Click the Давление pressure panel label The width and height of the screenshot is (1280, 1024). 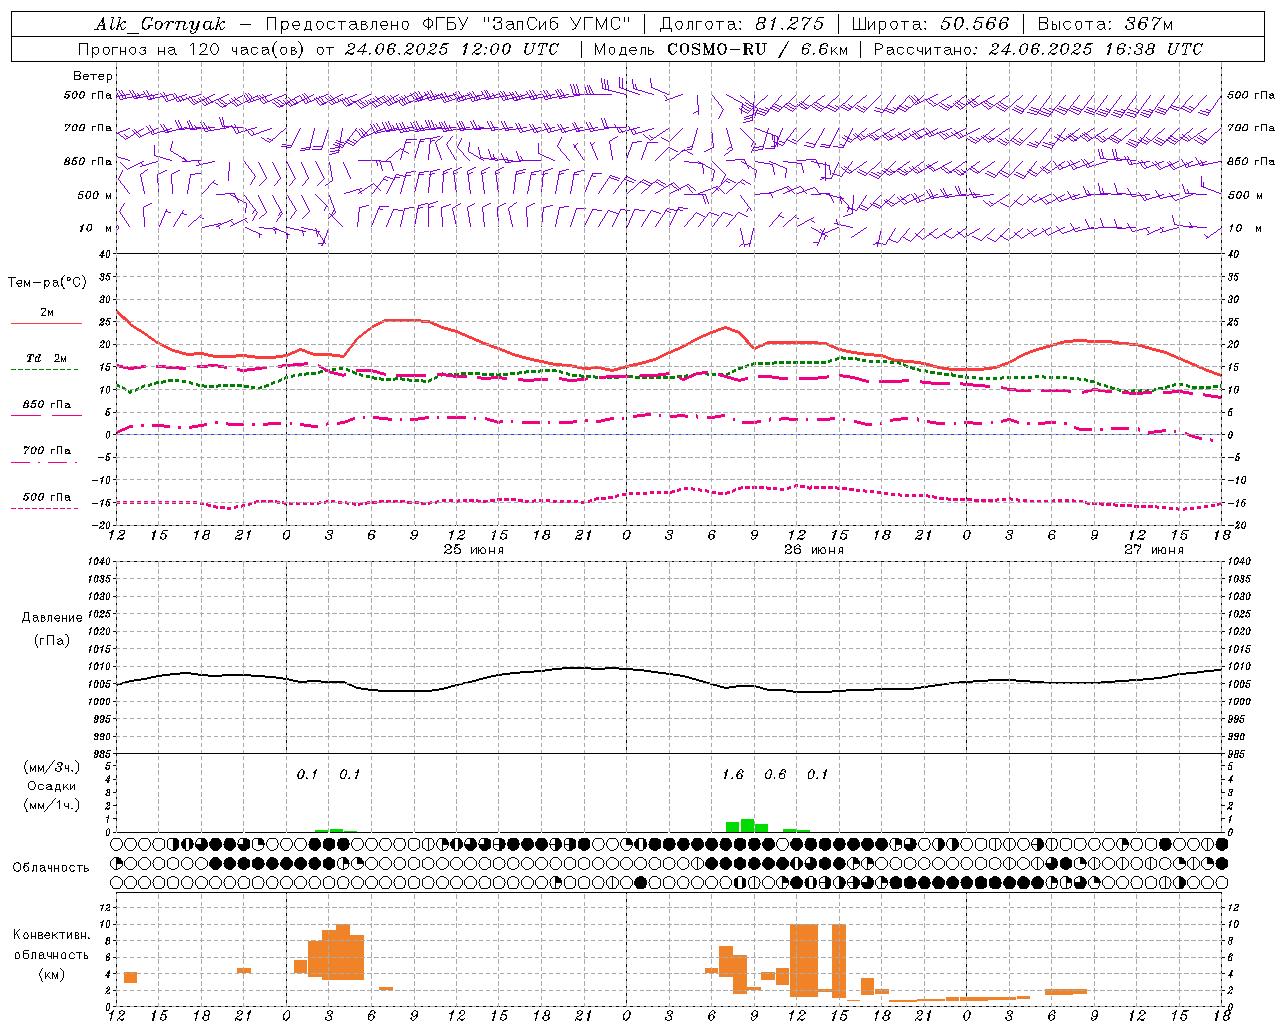click(x=52, y=618)
